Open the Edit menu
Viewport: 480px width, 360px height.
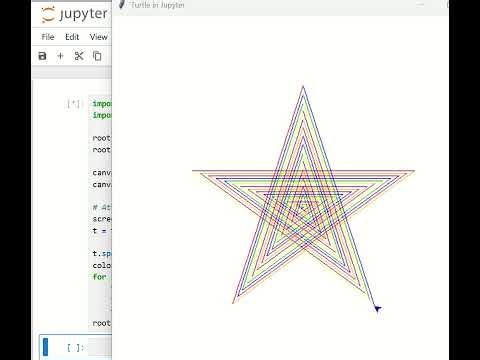click(72, 37)
